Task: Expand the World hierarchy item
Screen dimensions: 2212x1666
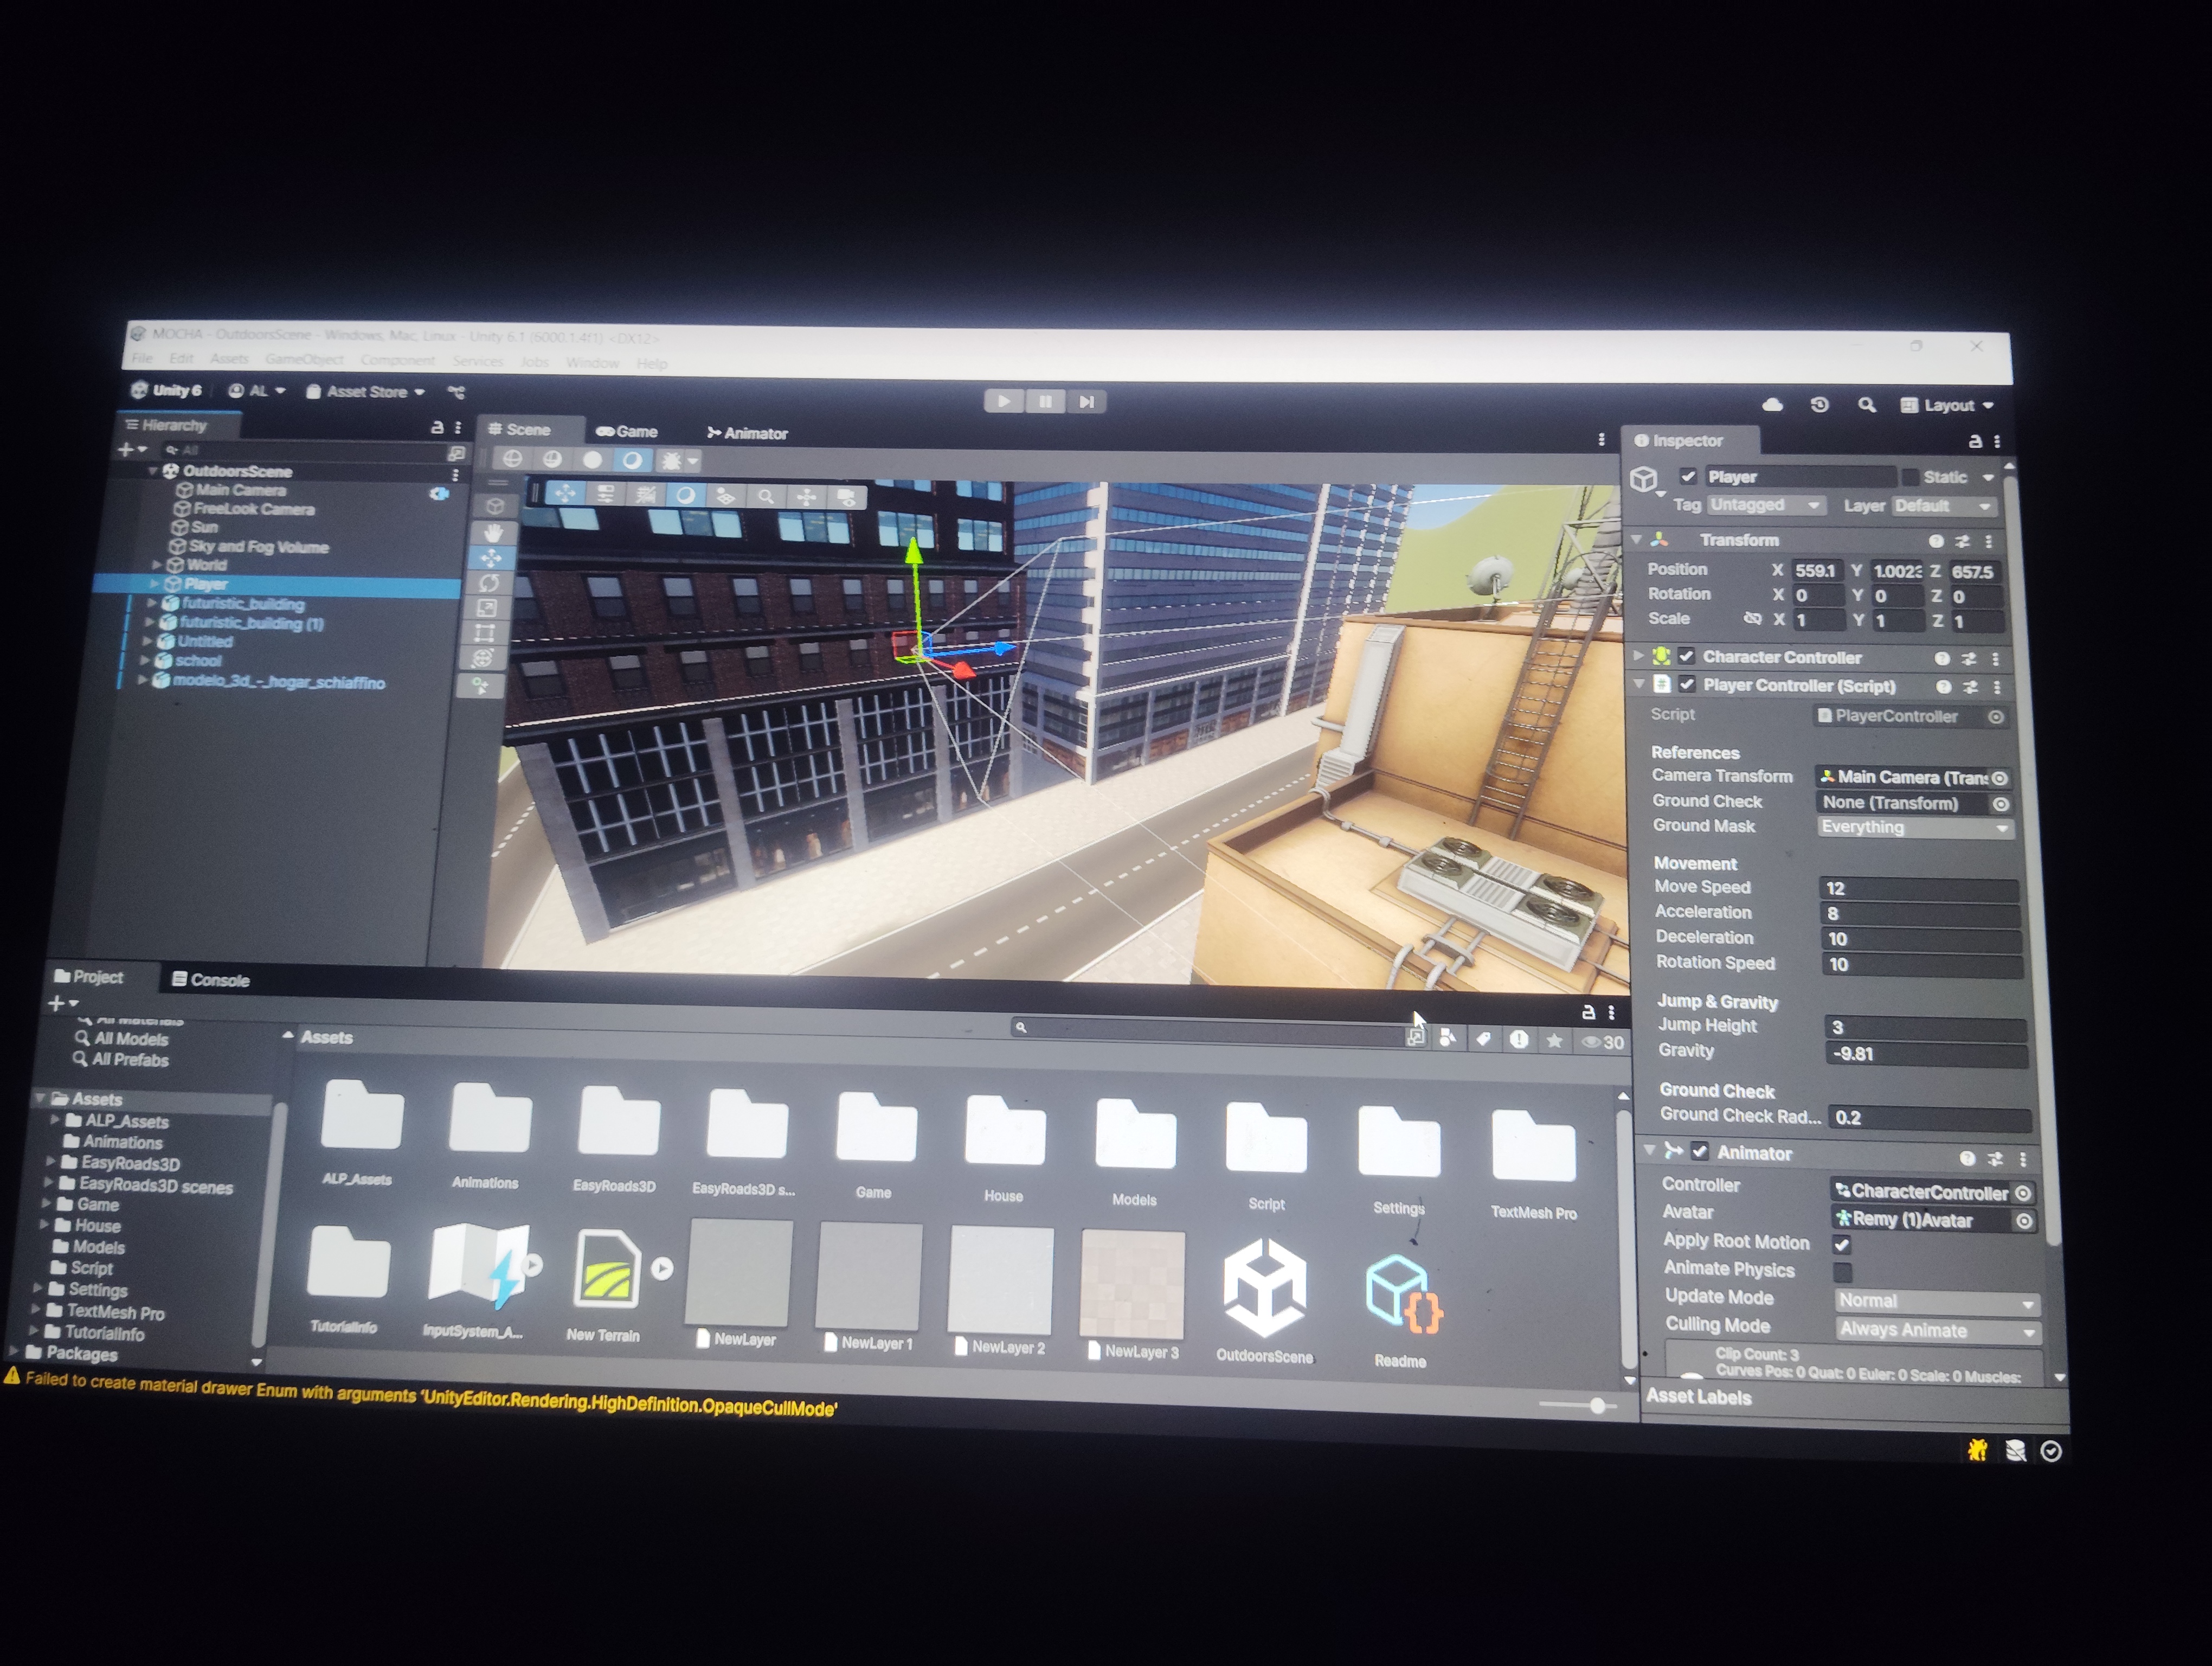Action: pyautogui.click(x=157, y=565)
